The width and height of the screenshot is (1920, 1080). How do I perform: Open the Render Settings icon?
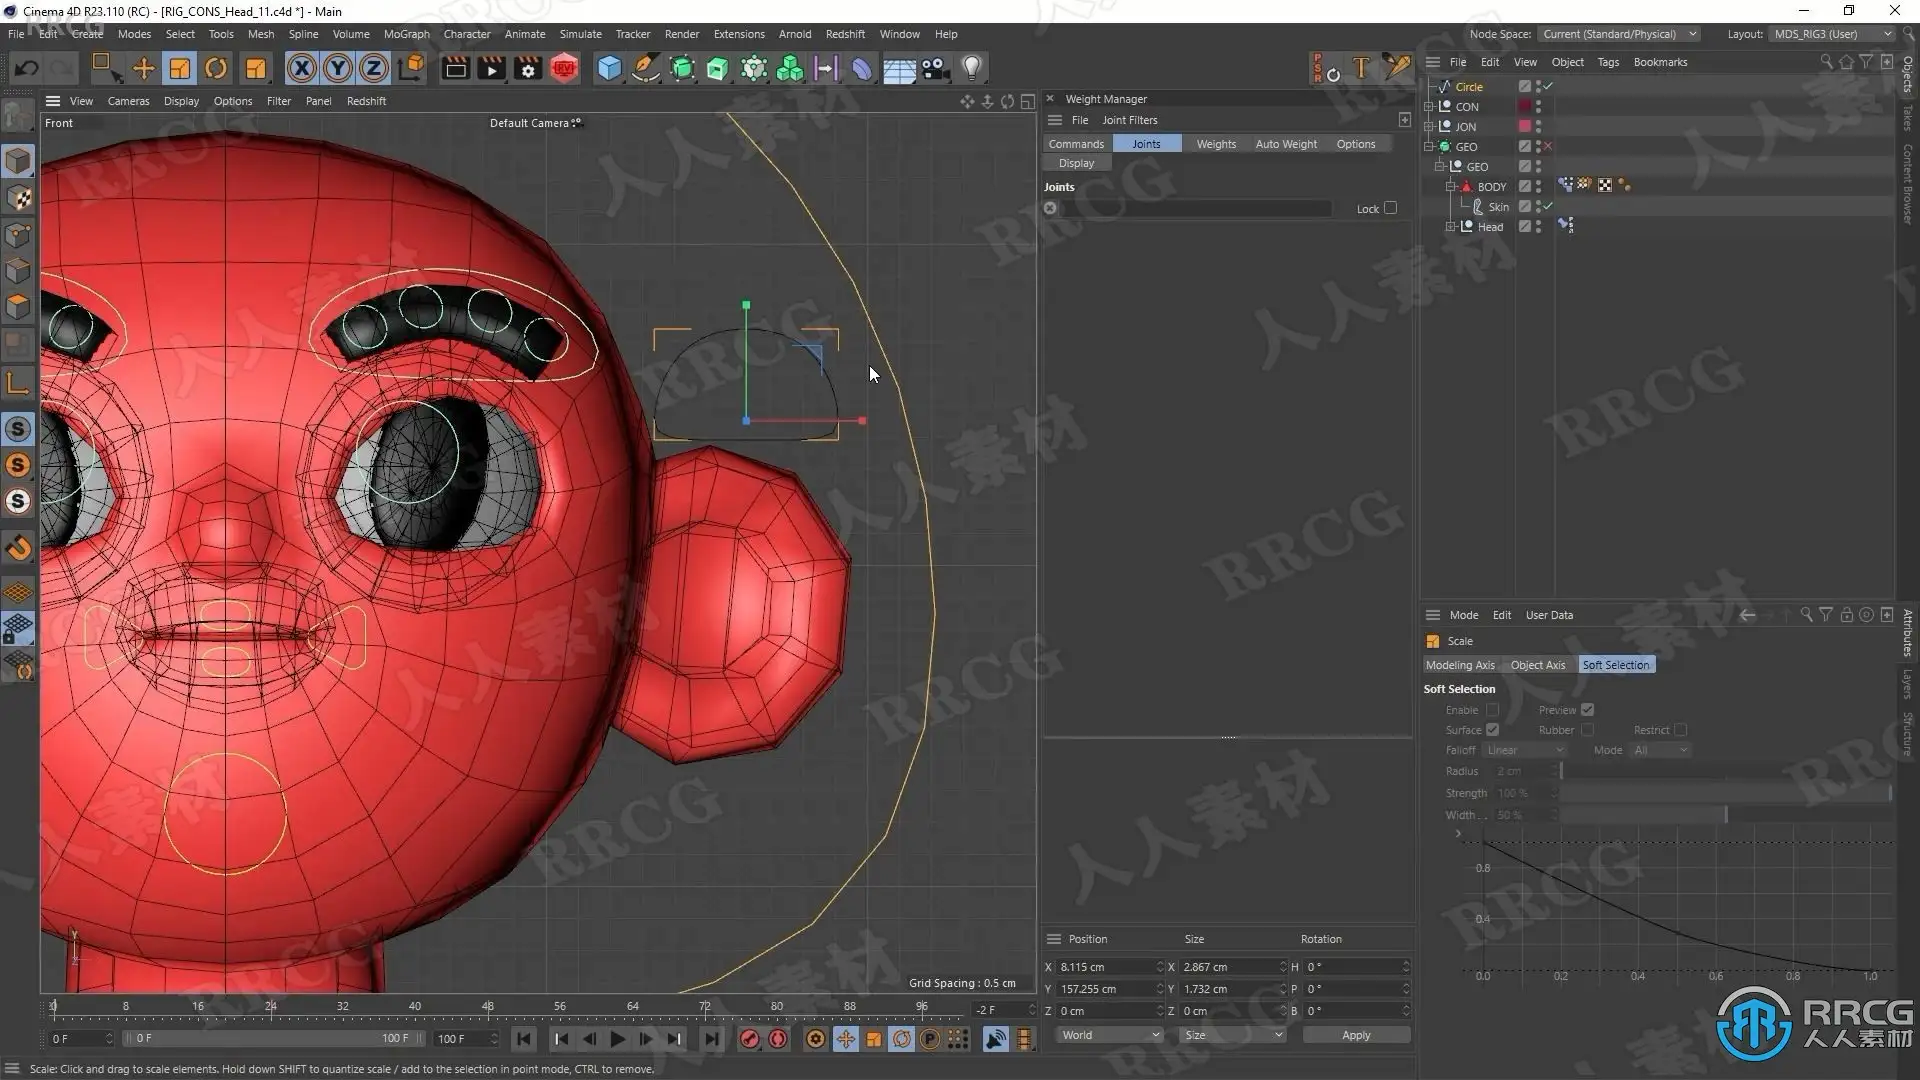pyautogui.click(x=527, y=68)
